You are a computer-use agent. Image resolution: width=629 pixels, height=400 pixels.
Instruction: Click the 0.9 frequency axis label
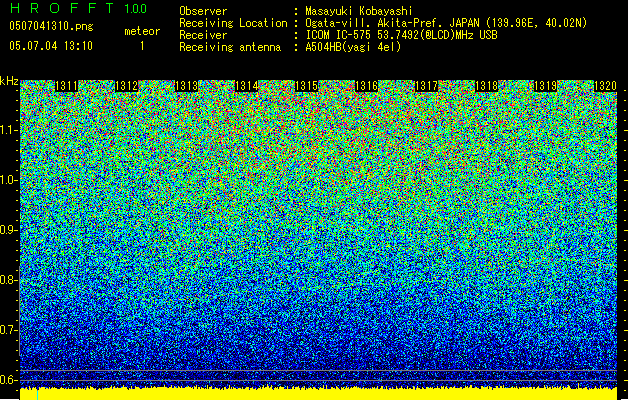point(9,230)
